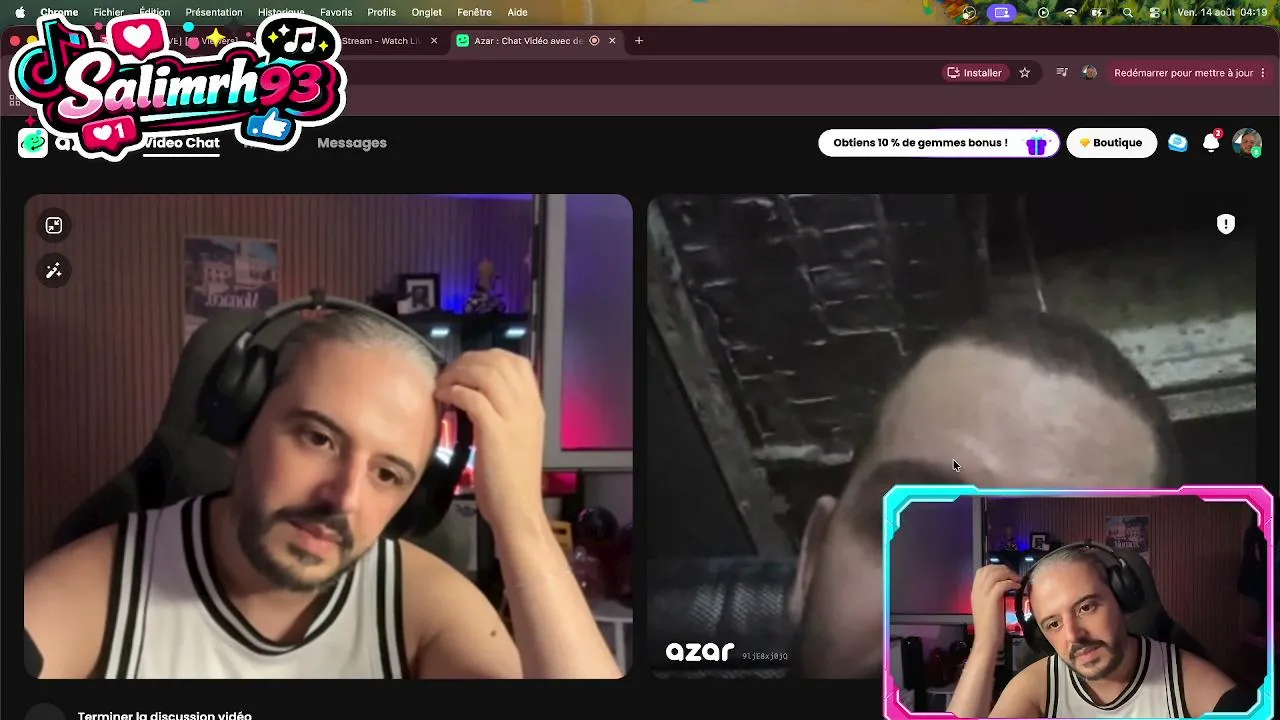The width and height of the screenshot is (1280, 720).
Task: Open the Fichier menu
Action: [108, 13]
